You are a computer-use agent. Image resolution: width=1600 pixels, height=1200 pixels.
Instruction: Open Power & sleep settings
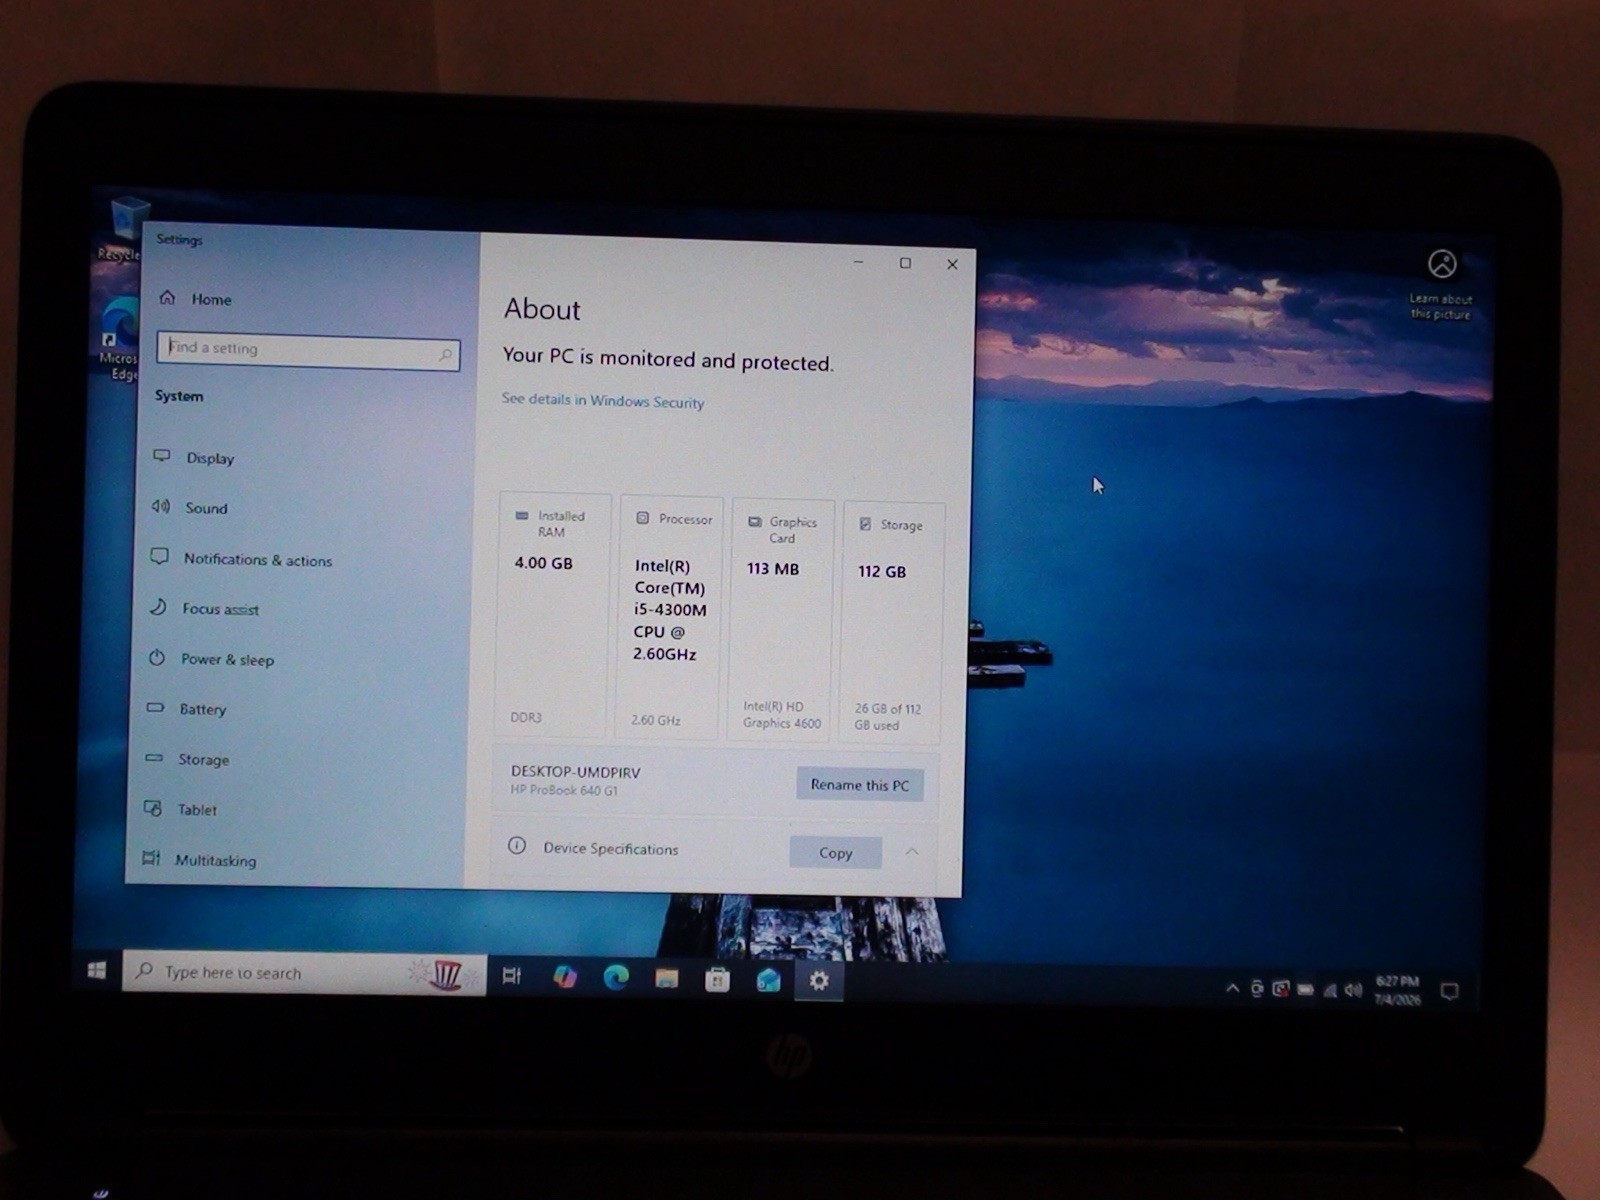click(211, 659)
